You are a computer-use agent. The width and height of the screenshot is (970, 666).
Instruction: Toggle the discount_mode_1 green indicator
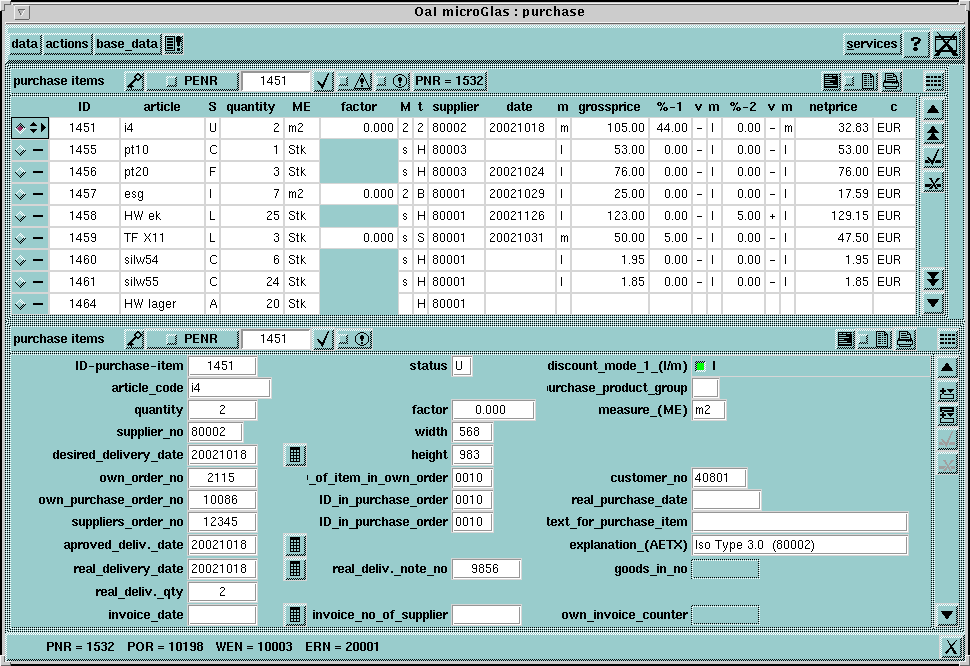pyautogui.click(x=700, y=366)
